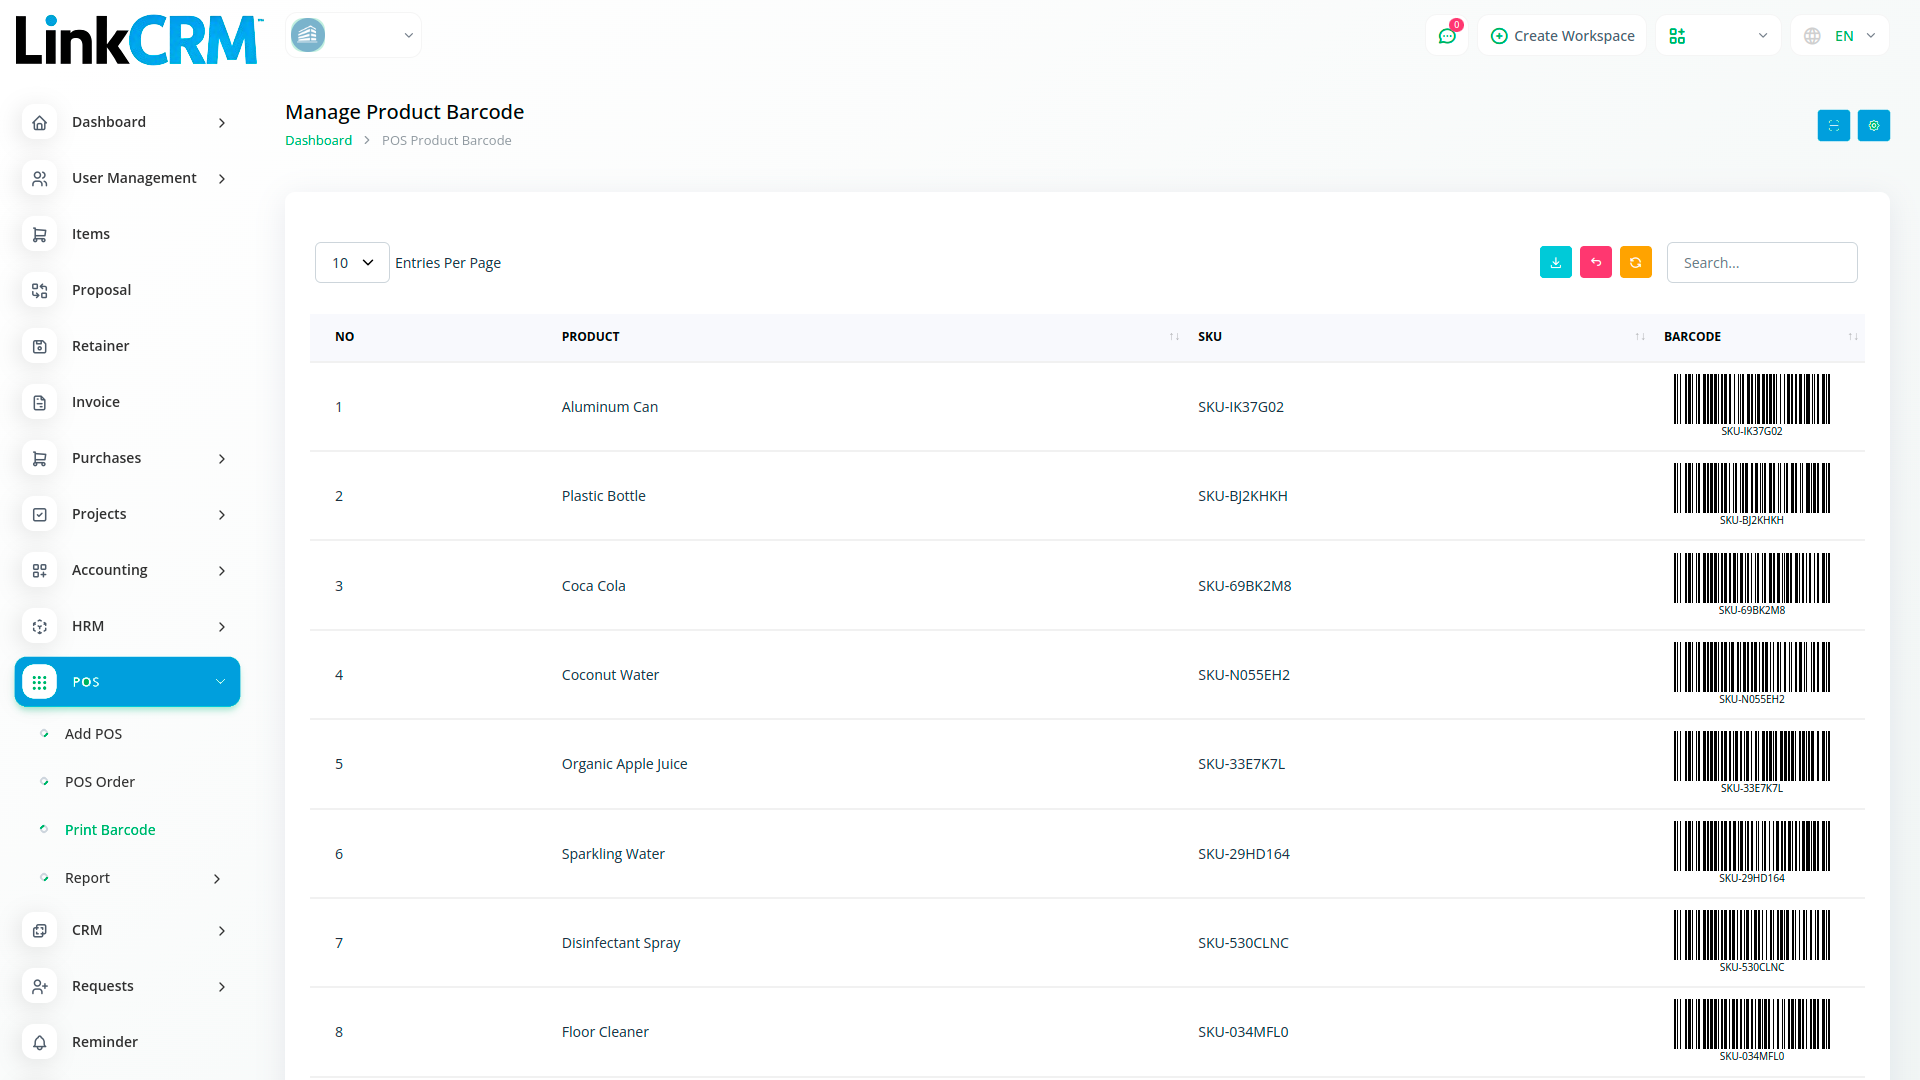The height and width of the screenshot is (1080, 1920).
Task: Click the LinkCRM logo
Action: point(138,40)
